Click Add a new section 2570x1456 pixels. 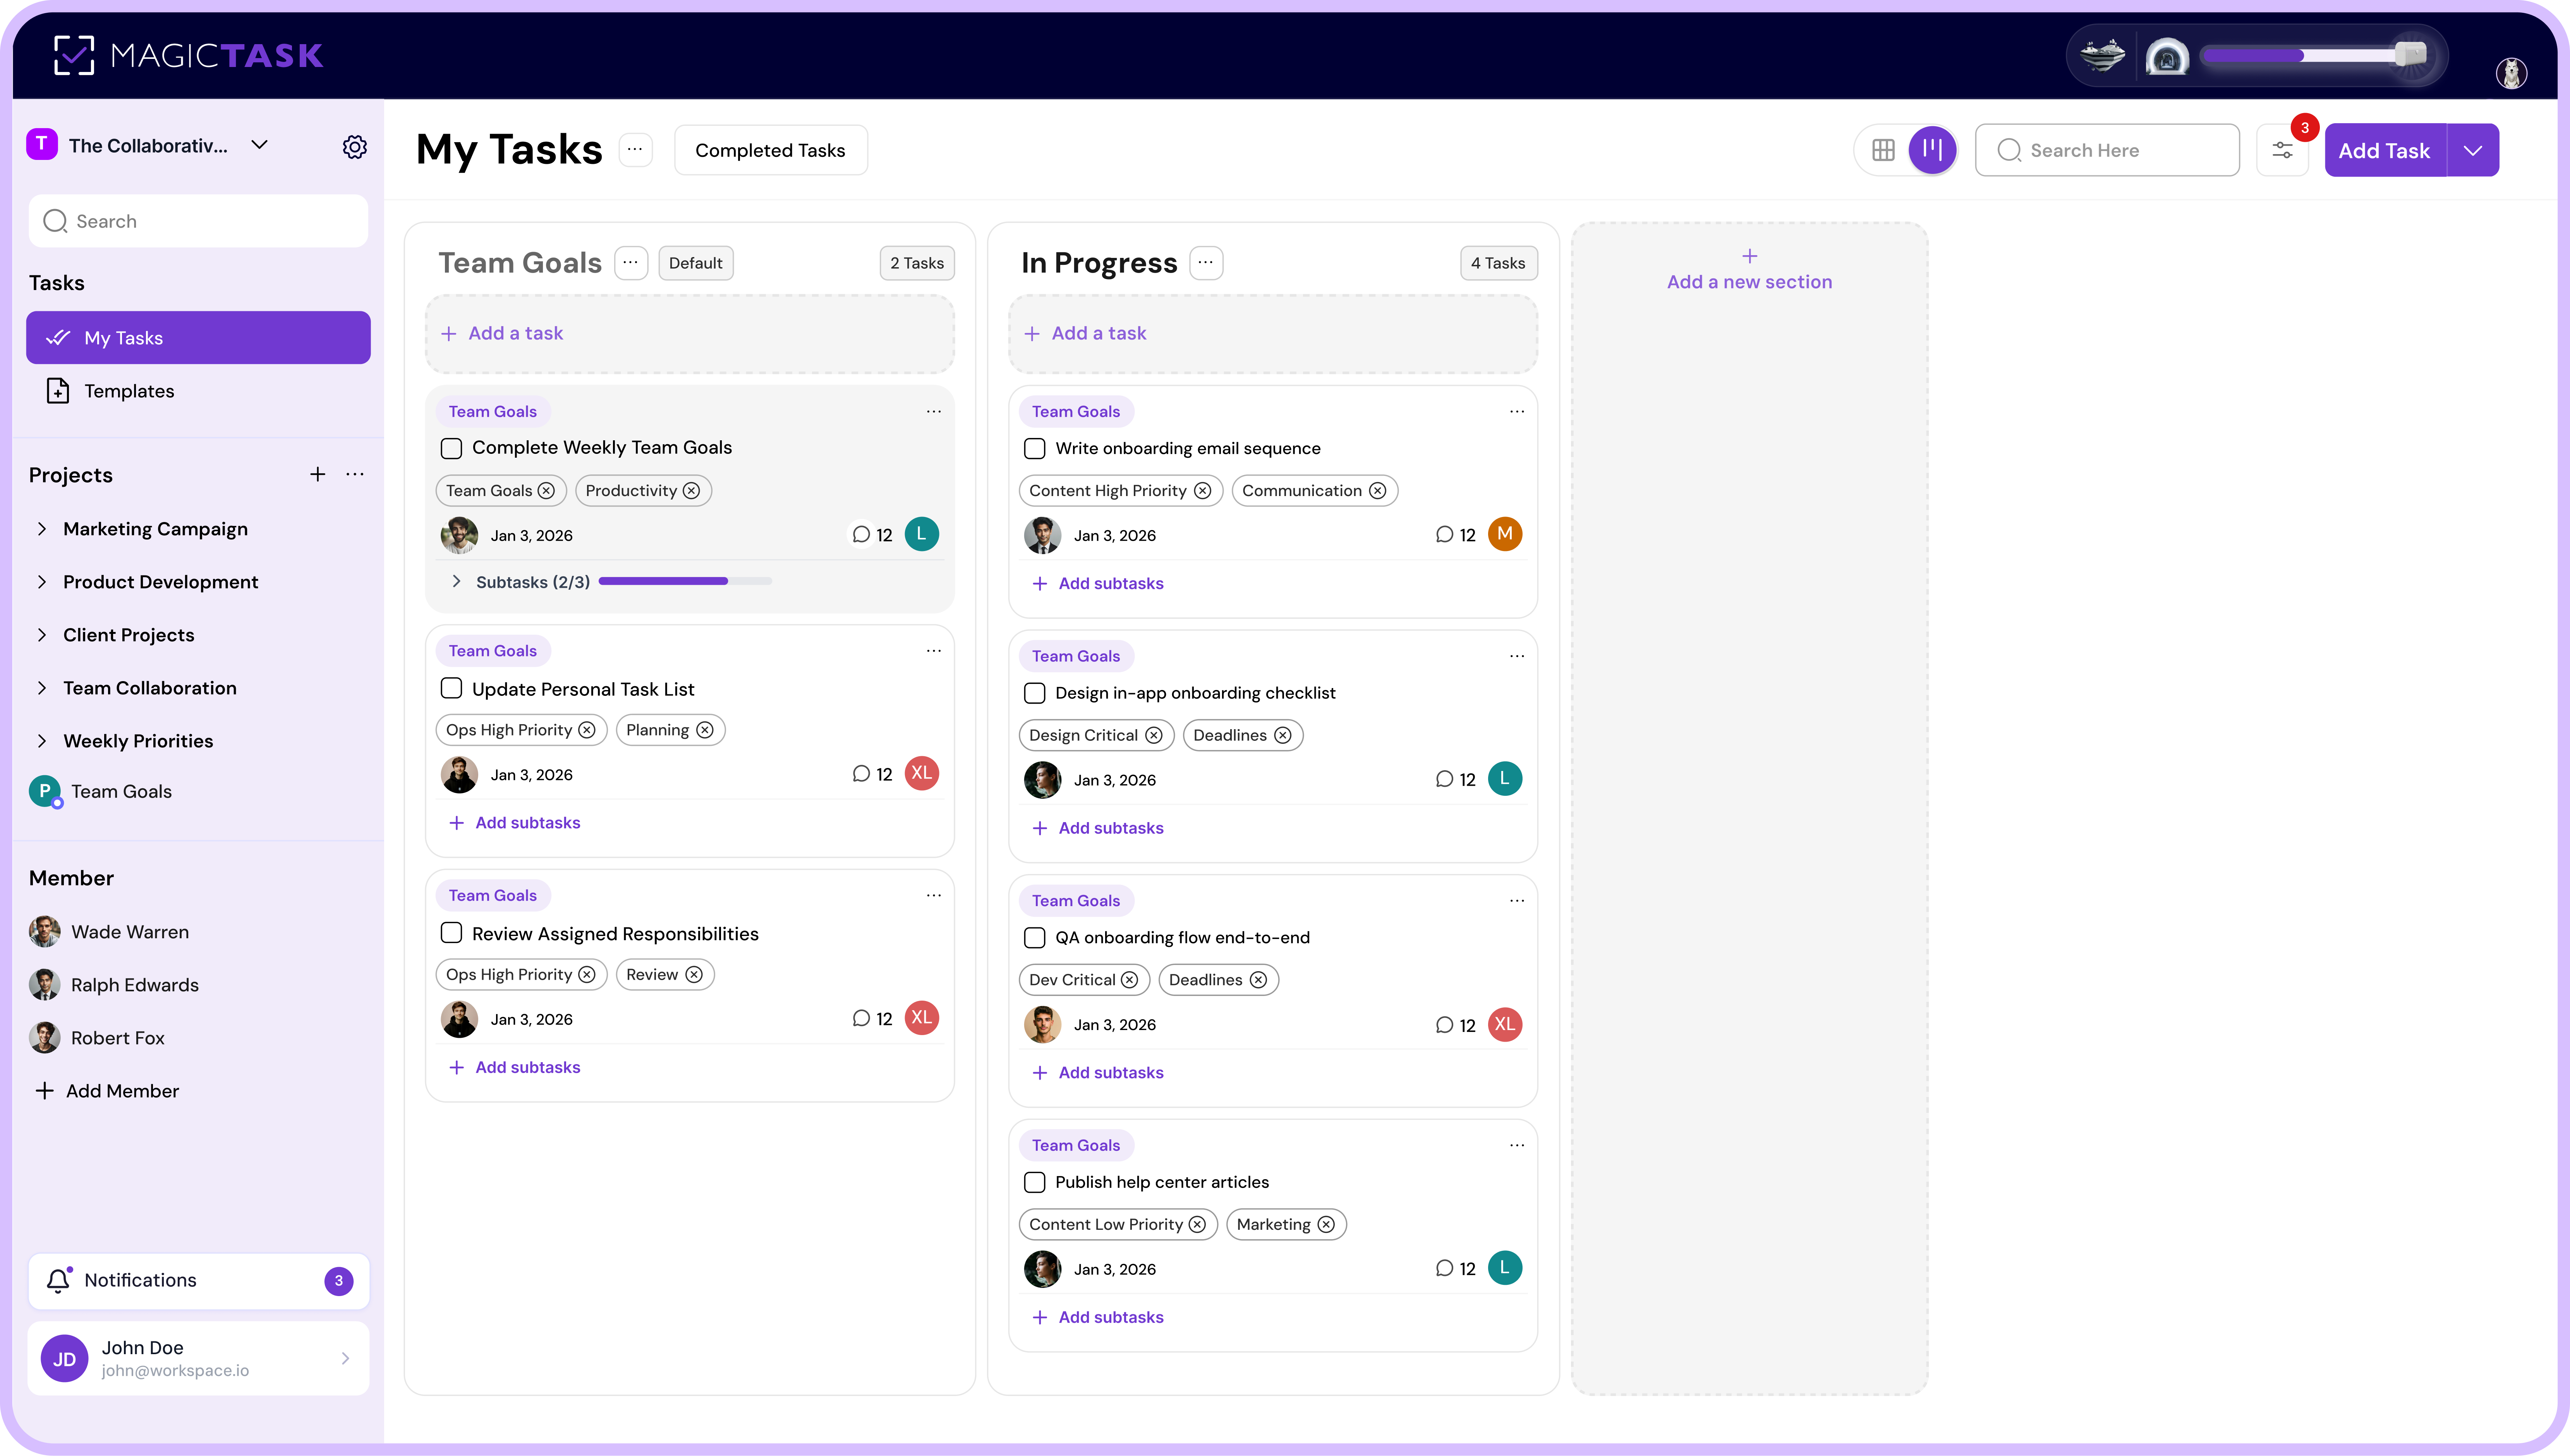point(1749,270)
